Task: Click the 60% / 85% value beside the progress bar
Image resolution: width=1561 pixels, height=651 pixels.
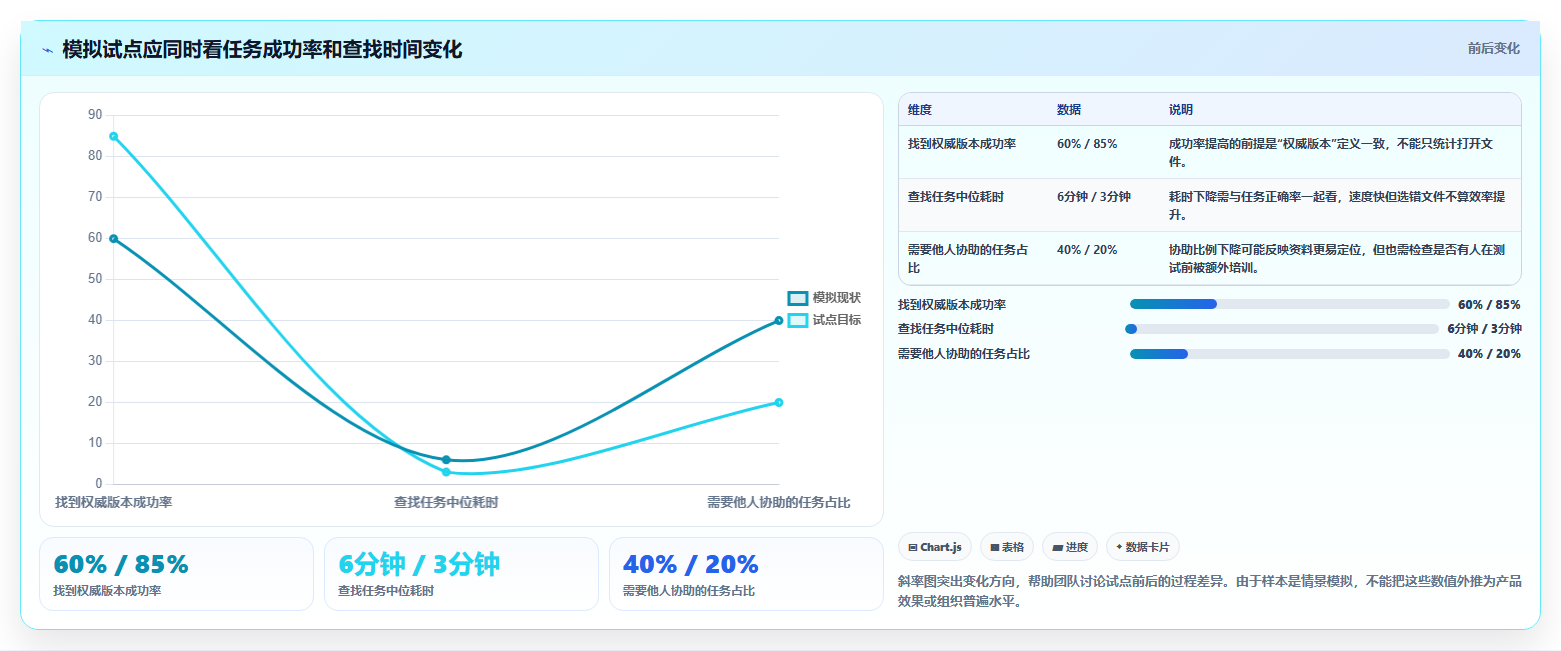Action: pyautogui.click(x=1489, y=304)
